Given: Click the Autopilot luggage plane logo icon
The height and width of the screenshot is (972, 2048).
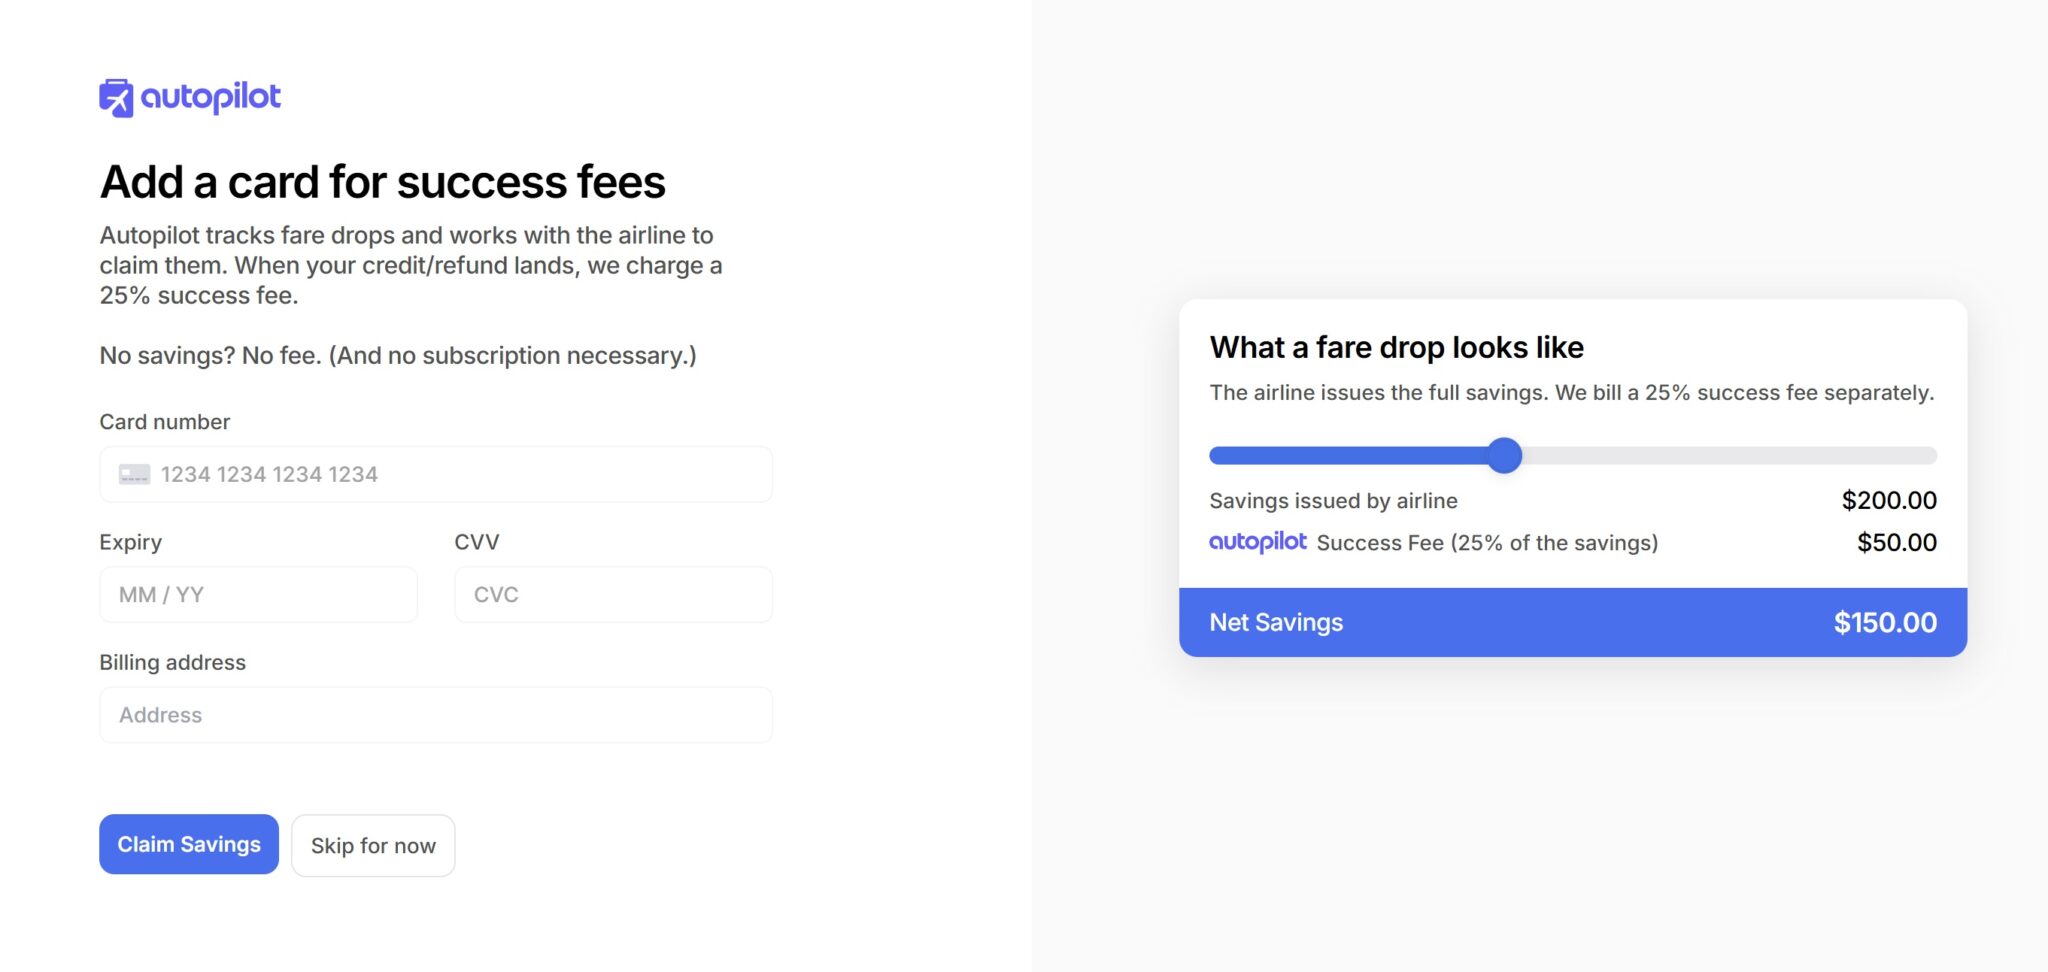Looking at the screenshot, I should coord(116,98).
